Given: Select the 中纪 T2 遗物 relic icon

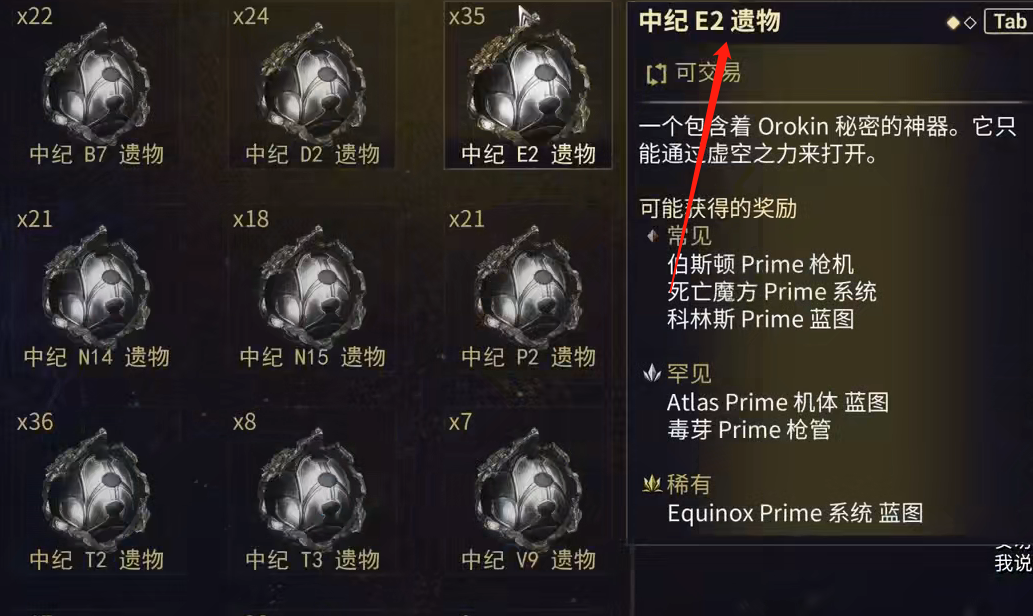Looking at the screenshot, I should [96, 487].
